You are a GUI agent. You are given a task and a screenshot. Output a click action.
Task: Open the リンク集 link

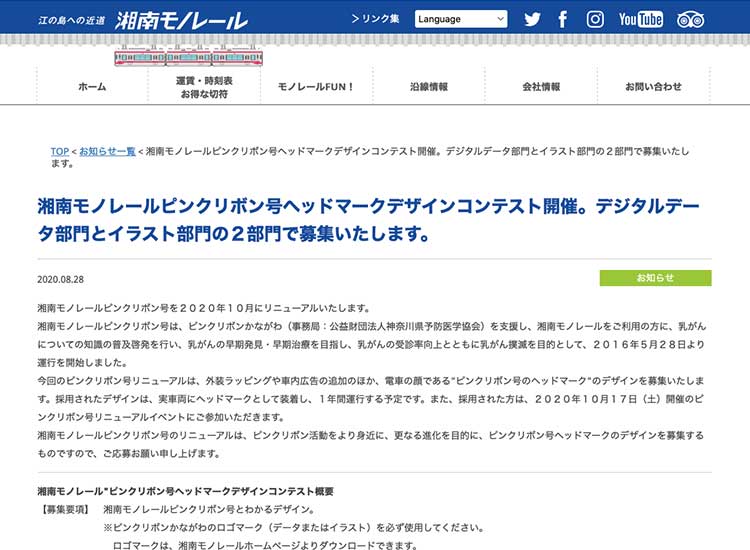coord(375,19)
